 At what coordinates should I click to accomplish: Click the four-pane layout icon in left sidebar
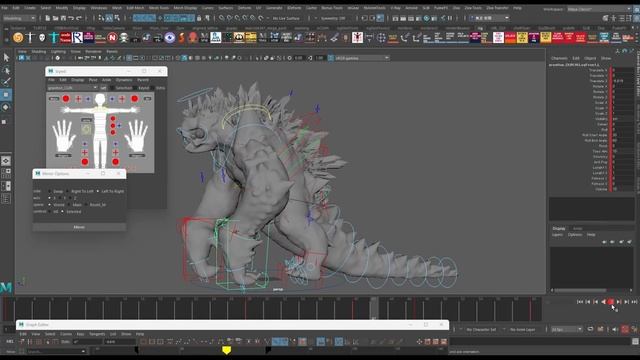(x=6, y=173)
